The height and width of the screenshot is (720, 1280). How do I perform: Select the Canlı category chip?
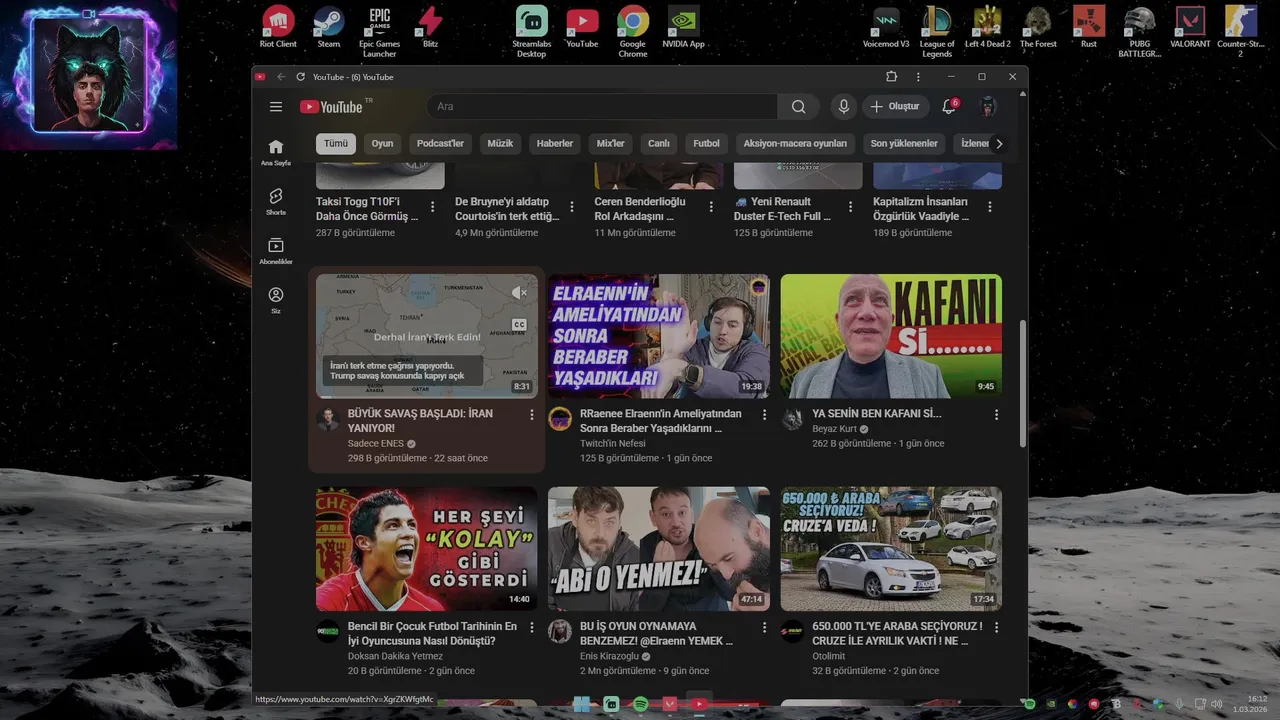[x=659, y=143]
